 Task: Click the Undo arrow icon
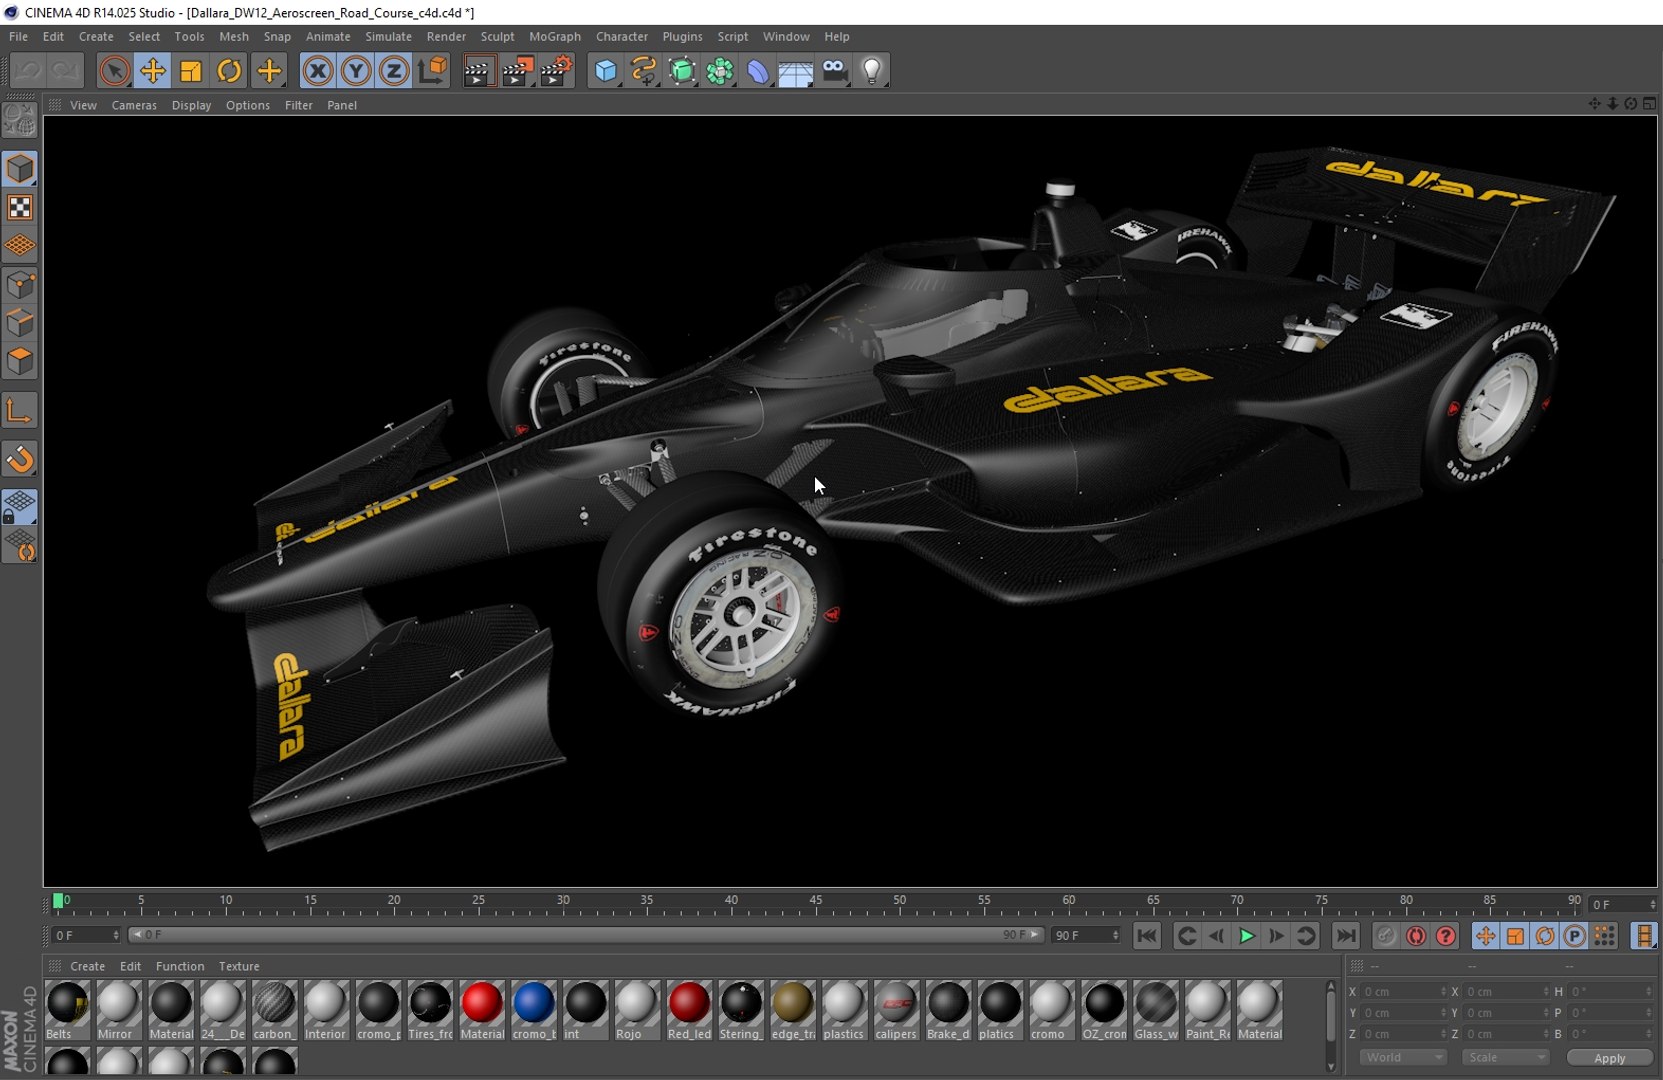click(x=27, y=71)
